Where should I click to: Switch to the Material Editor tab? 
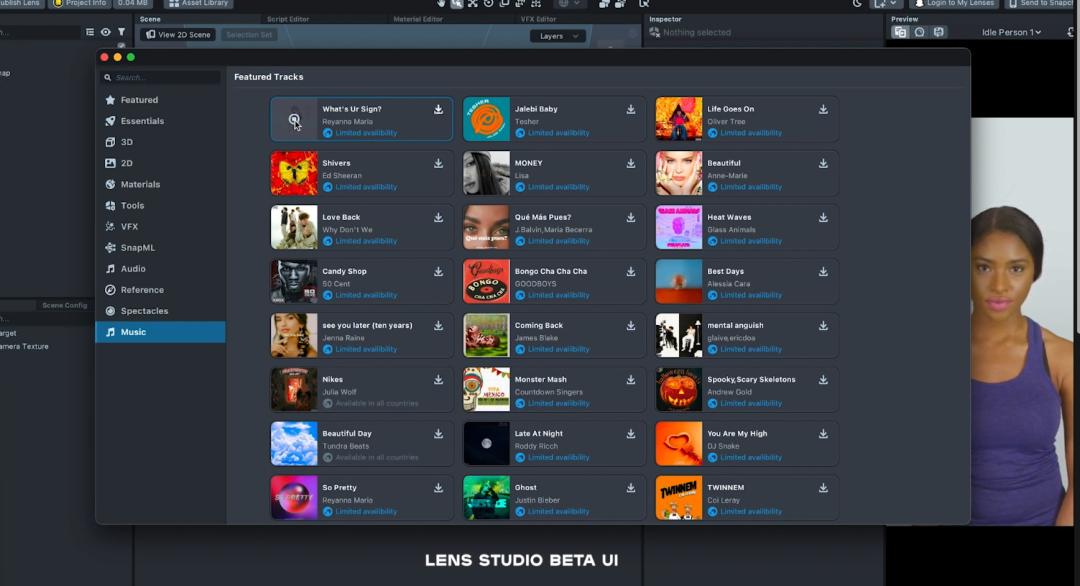[x=418, y=19]
